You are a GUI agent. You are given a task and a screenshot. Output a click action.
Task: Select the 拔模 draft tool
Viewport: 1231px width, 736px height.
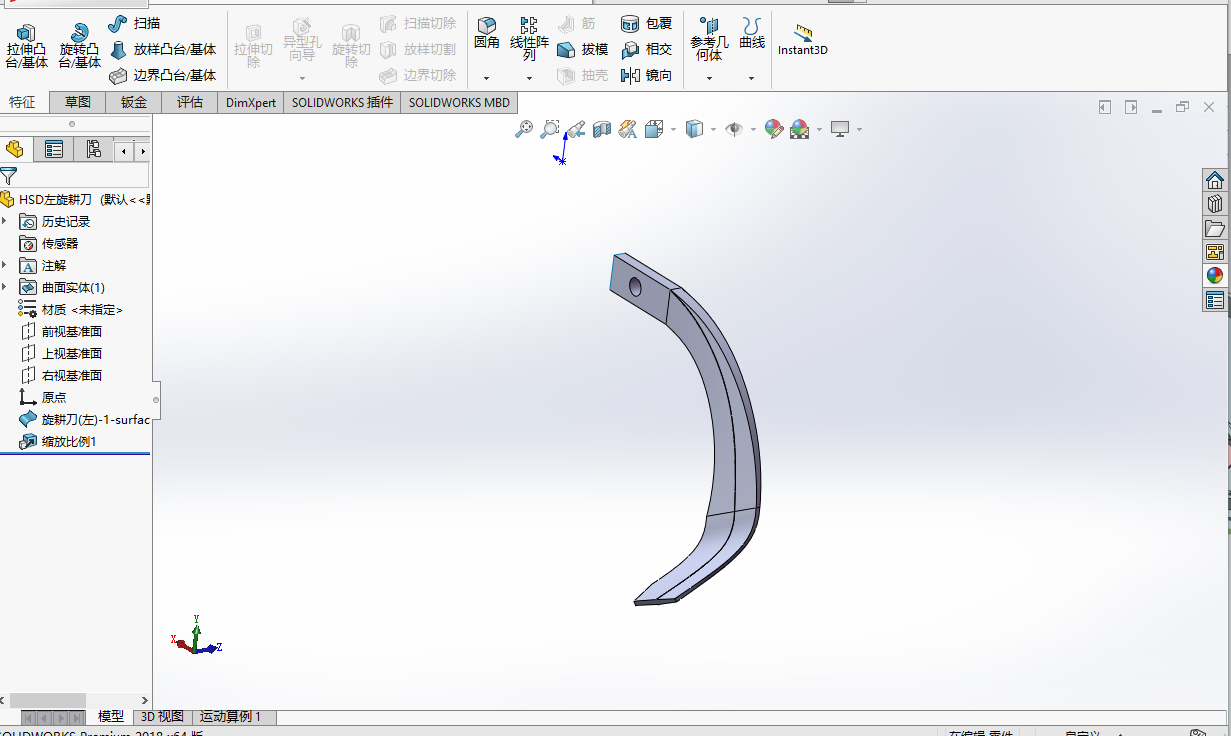tap(582, 49)
